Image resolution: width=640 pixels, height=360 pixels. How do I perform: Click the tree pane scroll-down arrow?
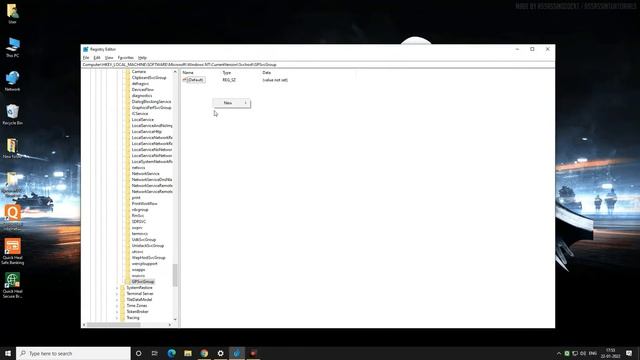[x=175, y=319]
